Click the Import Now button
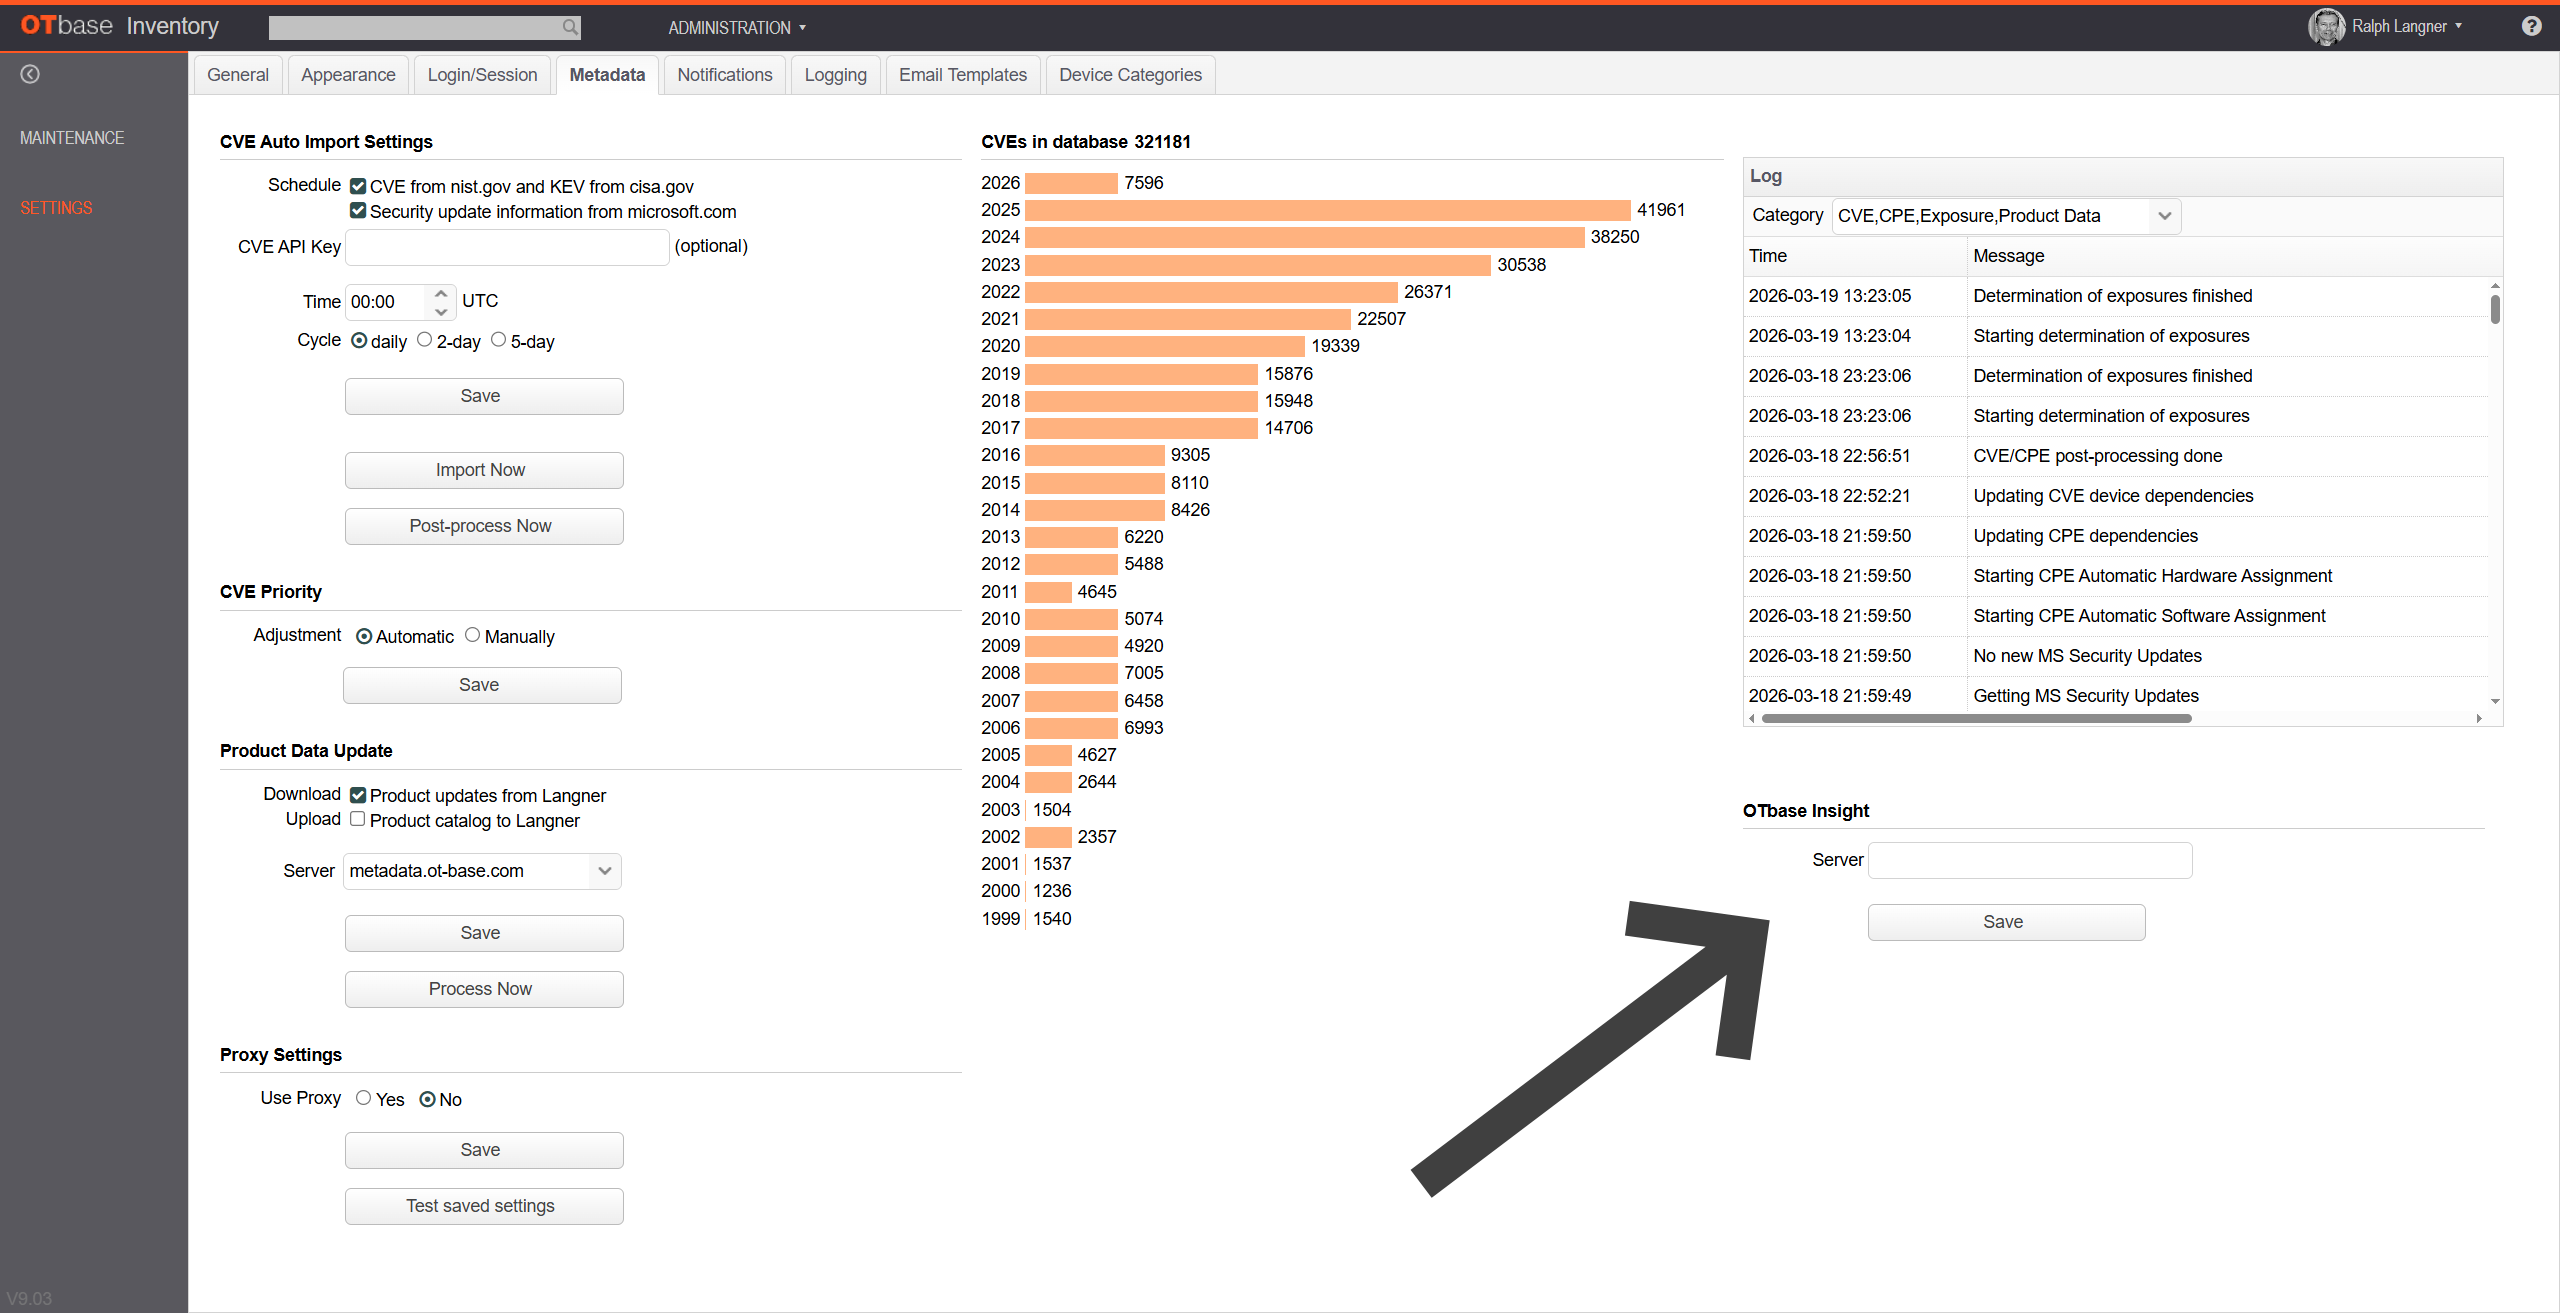The image size is (2560, 1313). coord(484,470)
